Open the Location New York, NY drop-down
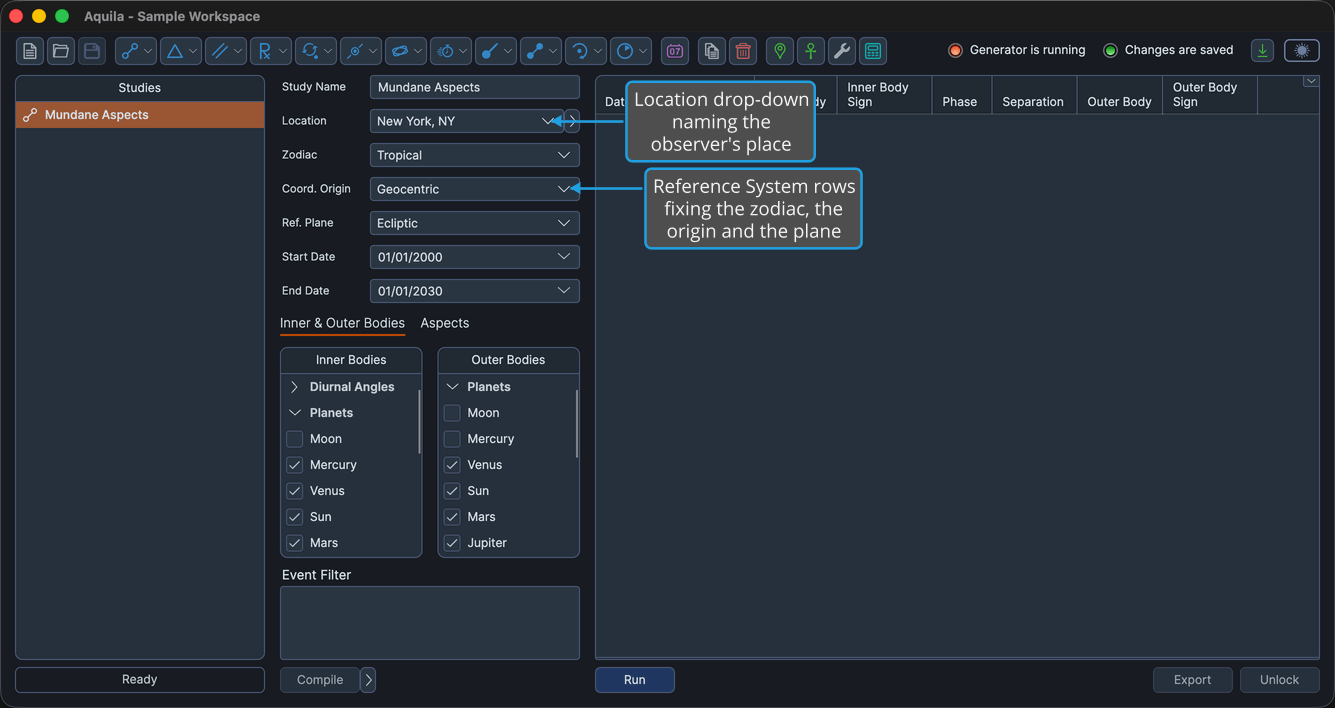 pos(467,121)
